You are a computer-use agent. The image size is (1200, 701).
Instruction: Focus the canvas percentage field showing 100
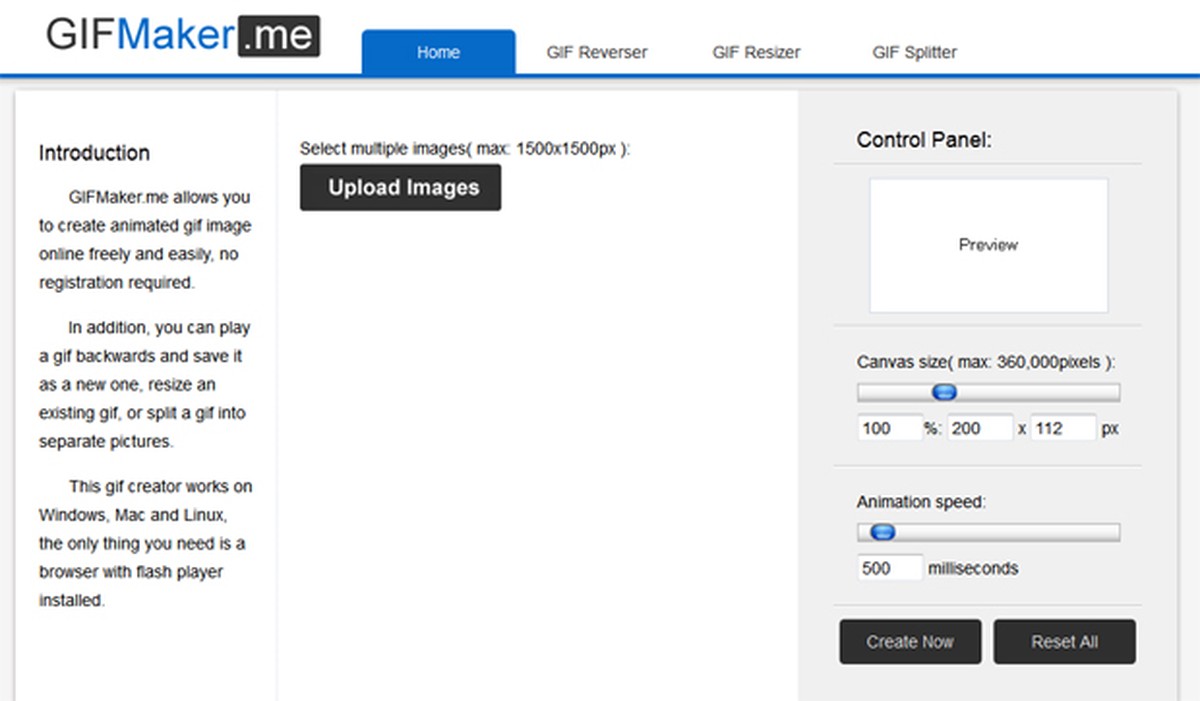pos(889,428)
